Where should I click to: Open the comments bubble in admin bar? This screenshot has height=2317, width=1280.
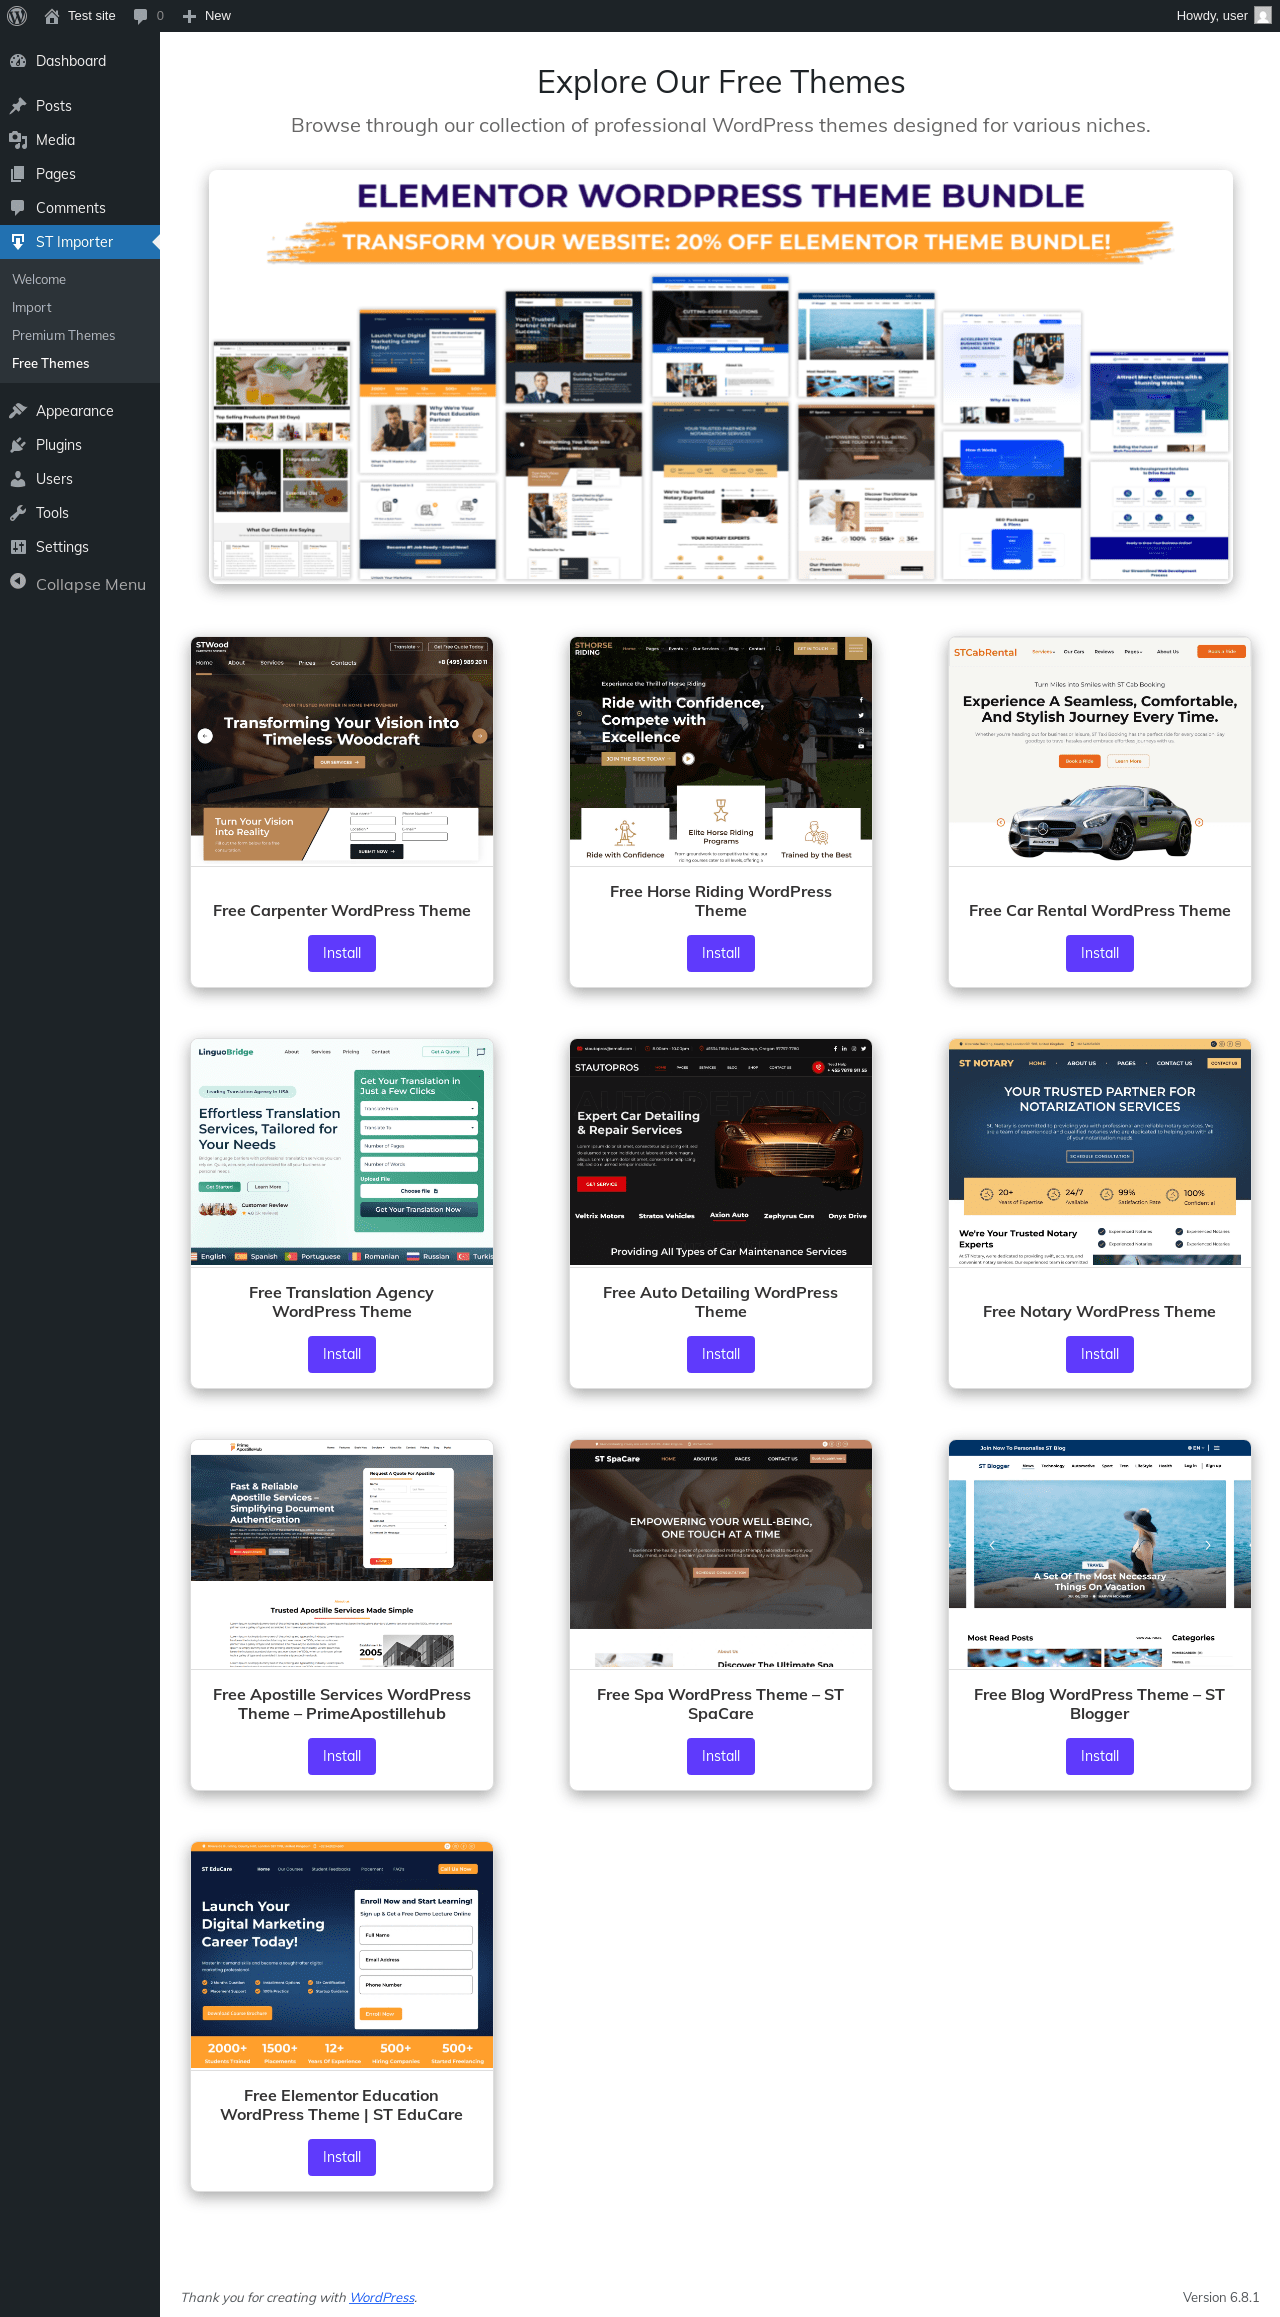click(148, 16)
